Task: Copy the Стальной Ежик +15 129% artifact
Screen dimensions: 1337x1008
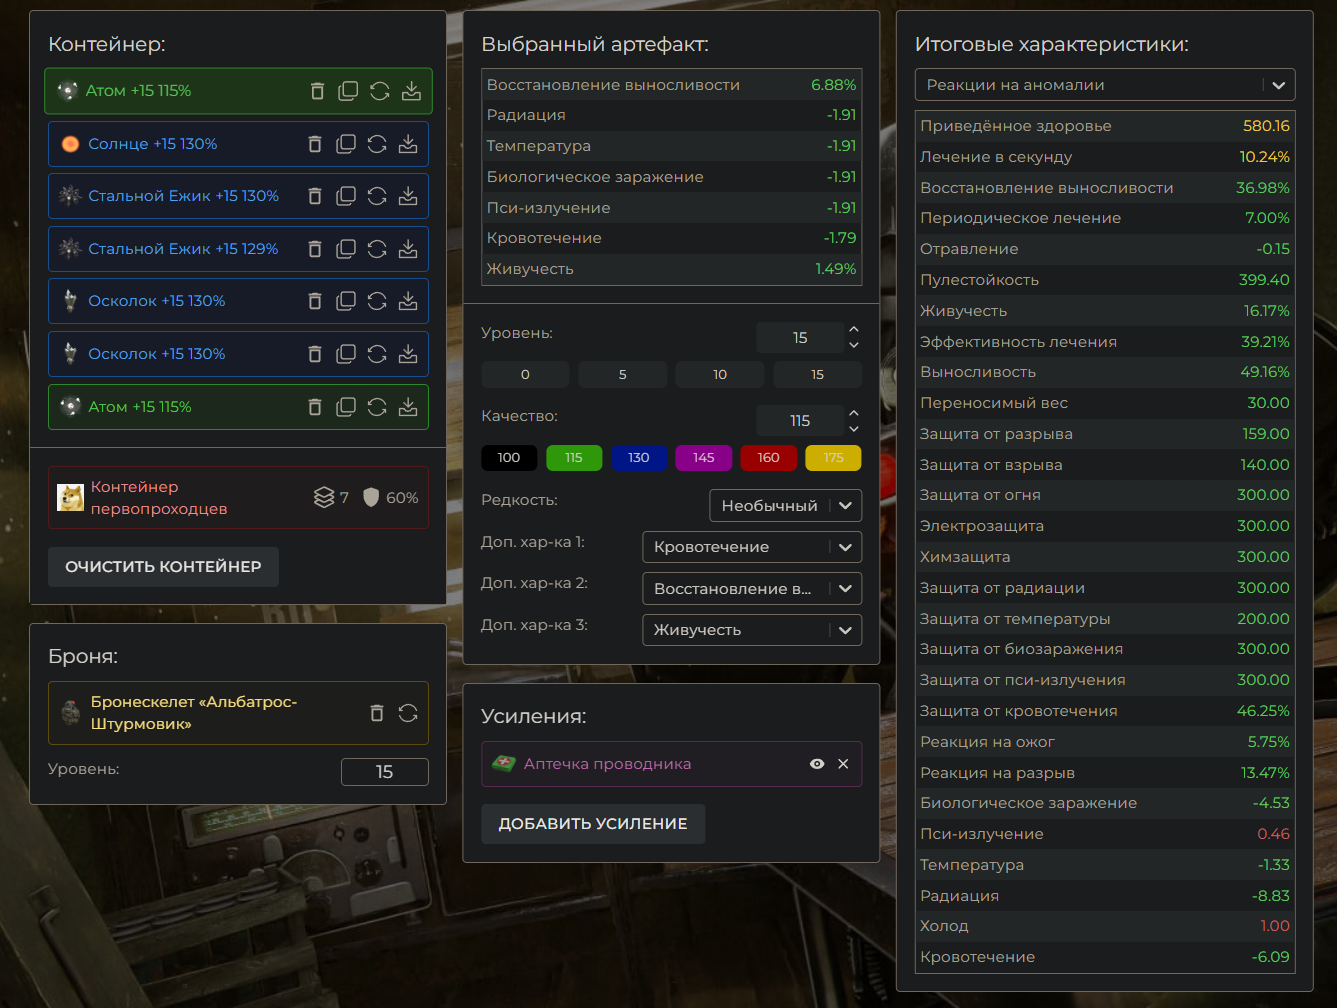Action: [346, 249]
